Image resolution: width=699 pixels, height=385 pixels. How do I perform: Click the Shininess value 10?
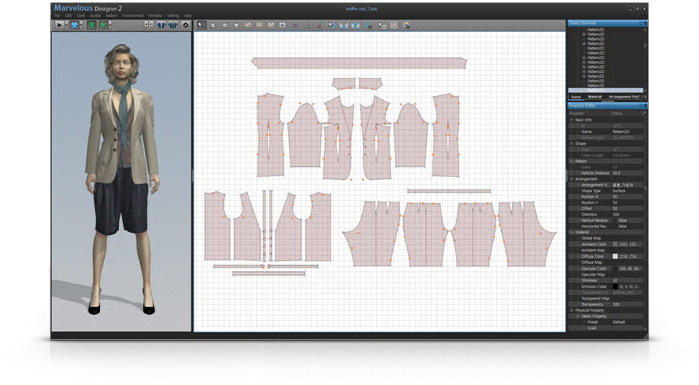point(627,280)
